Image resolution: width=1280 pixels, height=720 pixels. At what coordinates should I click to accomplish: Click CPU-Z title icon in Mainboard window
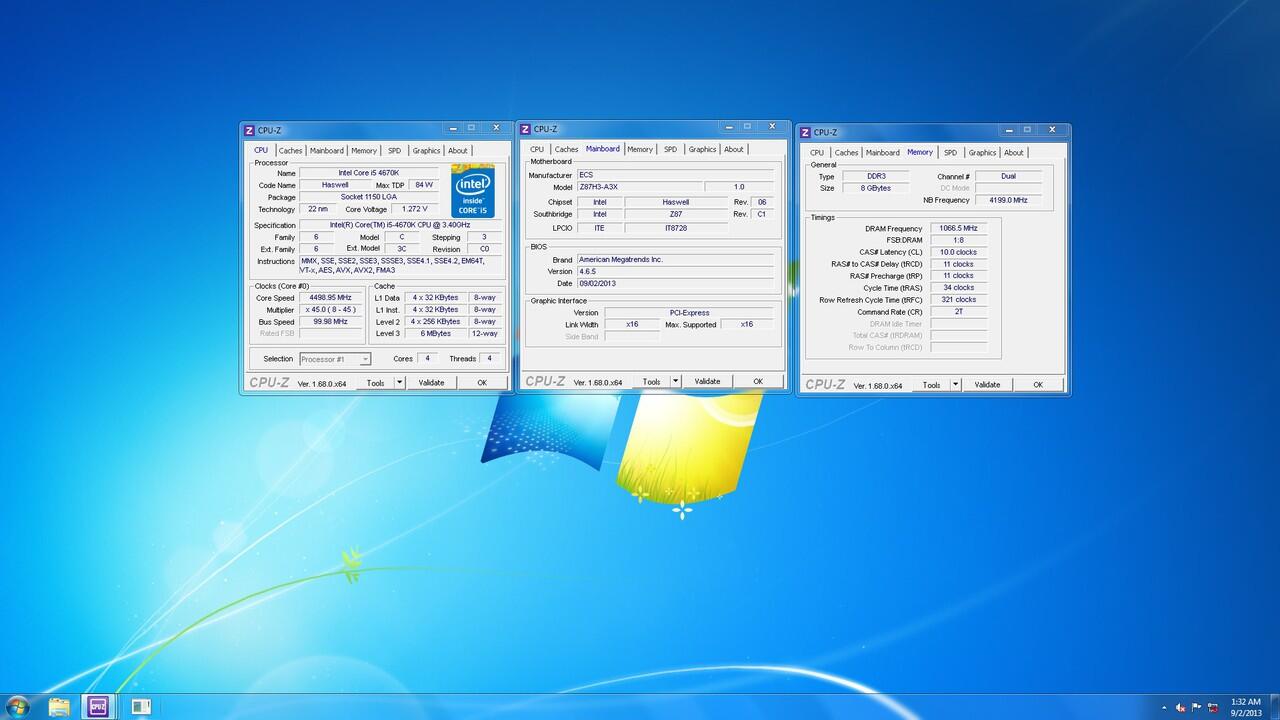tap(525, 129)
